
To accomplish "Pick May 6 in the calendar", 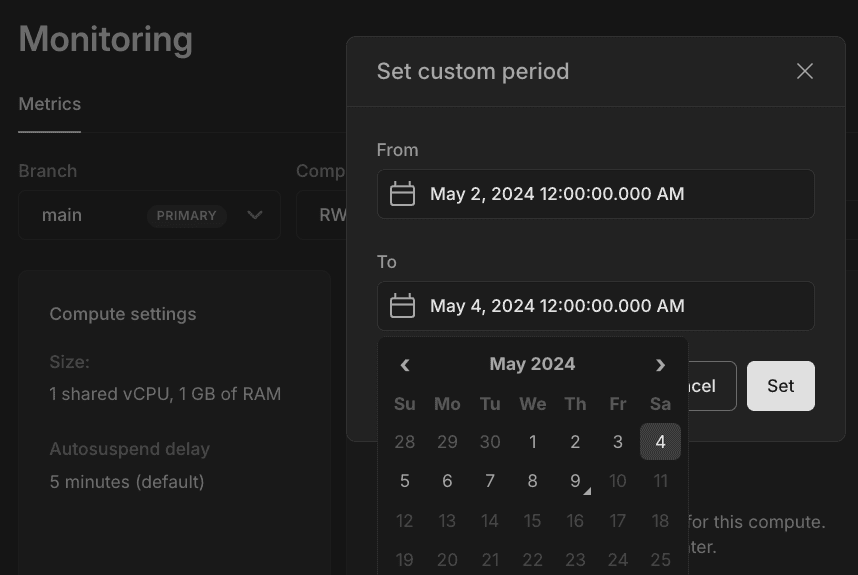I will click(447, 481).
